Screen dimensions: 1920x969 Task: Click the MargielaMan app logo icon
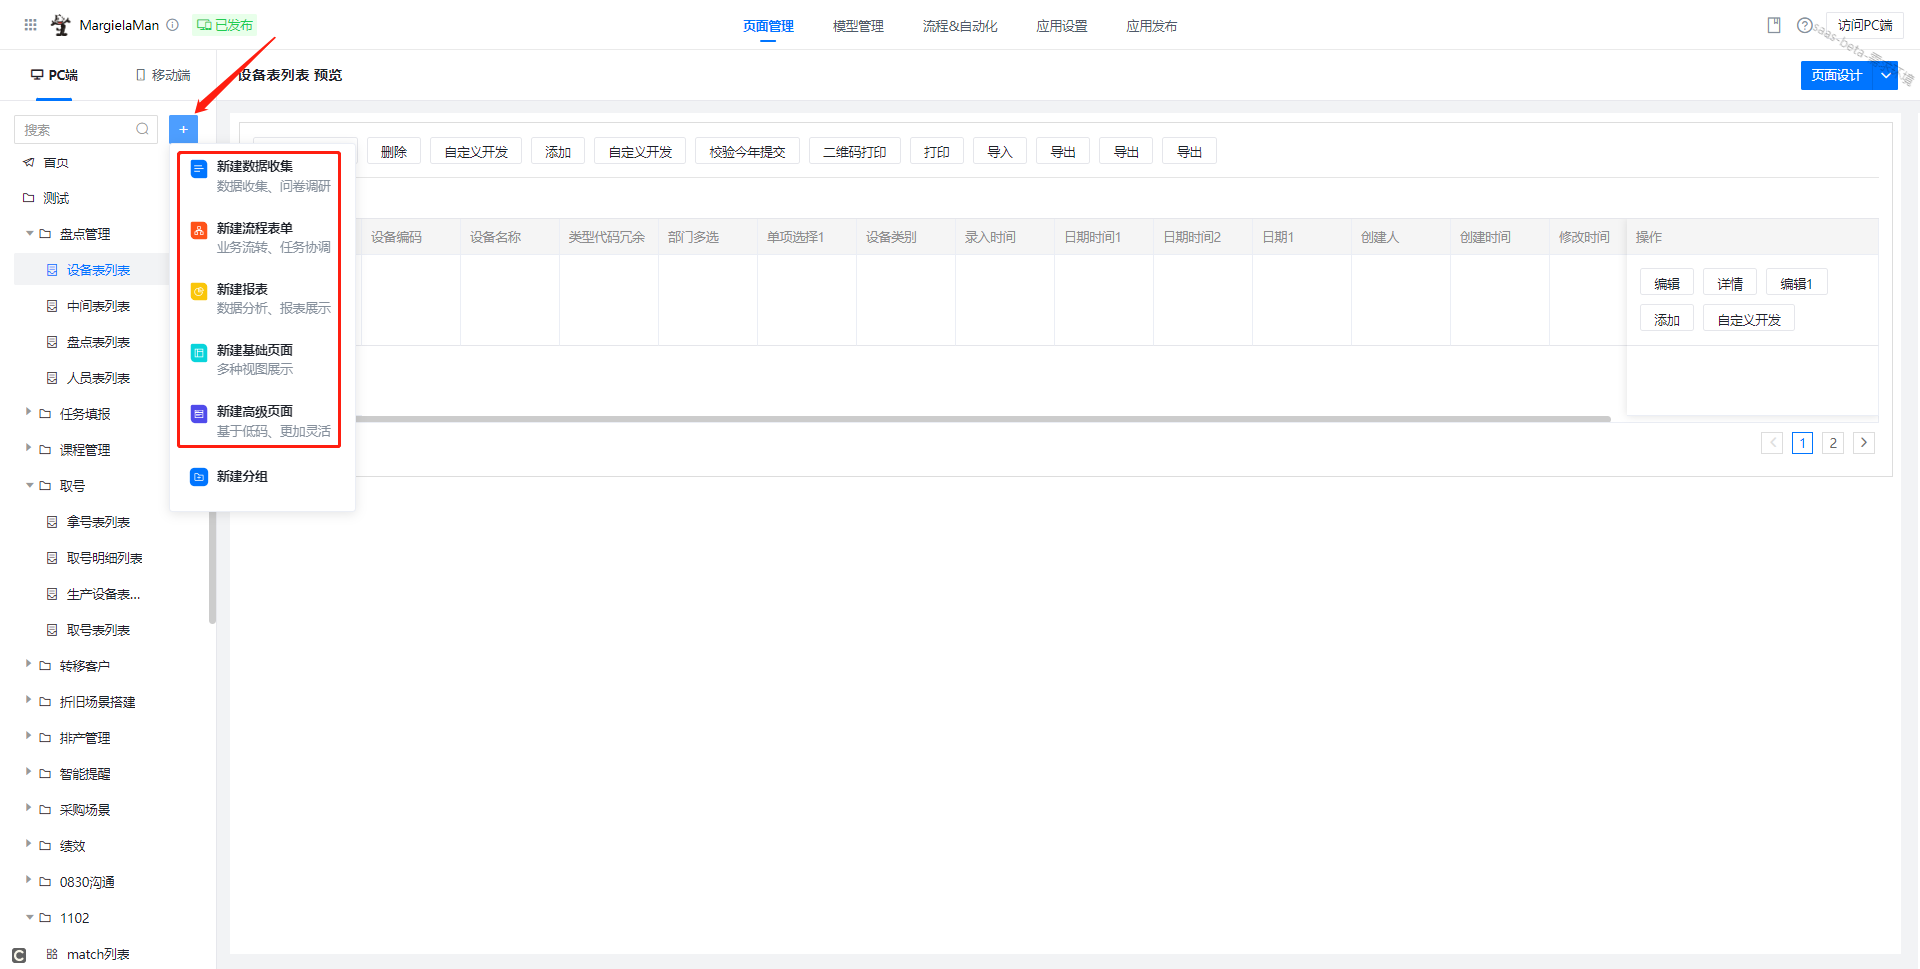[61, 25]
